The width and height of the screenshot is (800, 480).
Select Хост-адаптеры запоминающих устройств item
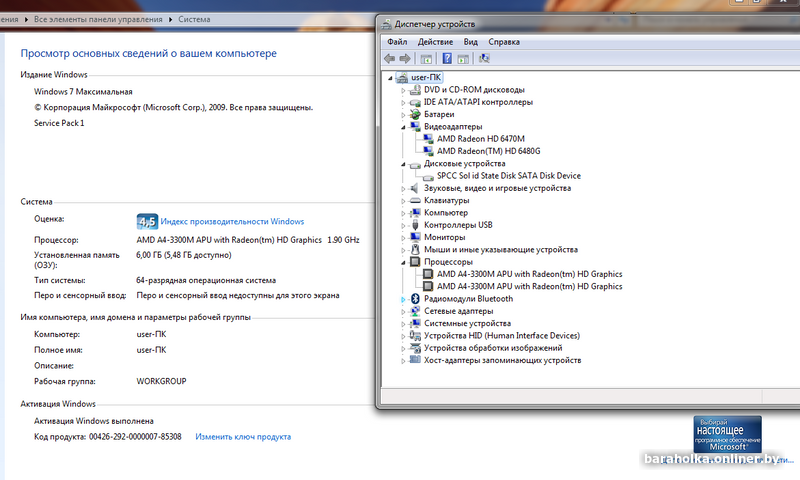click(x=503, y=360)
